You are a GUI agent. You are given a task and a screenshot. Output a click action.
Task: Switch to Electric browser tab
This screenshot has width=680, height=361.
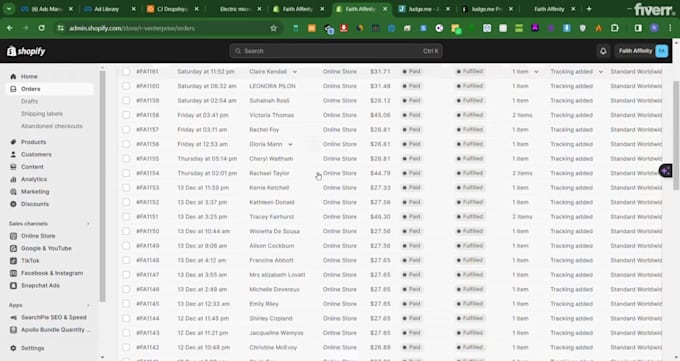pyautogui.click(x=235, y=9)
